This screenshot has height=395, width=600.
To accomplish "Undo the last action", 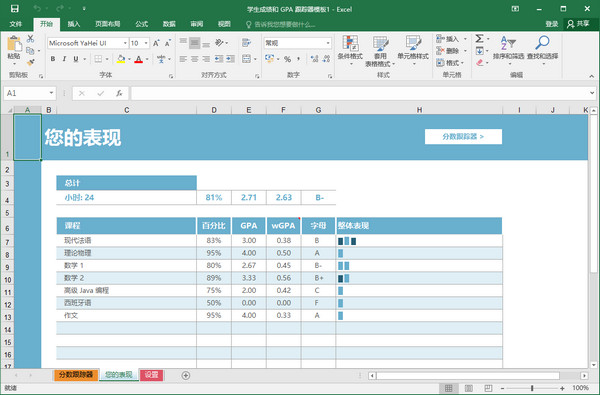I will (x=37, y=8).
